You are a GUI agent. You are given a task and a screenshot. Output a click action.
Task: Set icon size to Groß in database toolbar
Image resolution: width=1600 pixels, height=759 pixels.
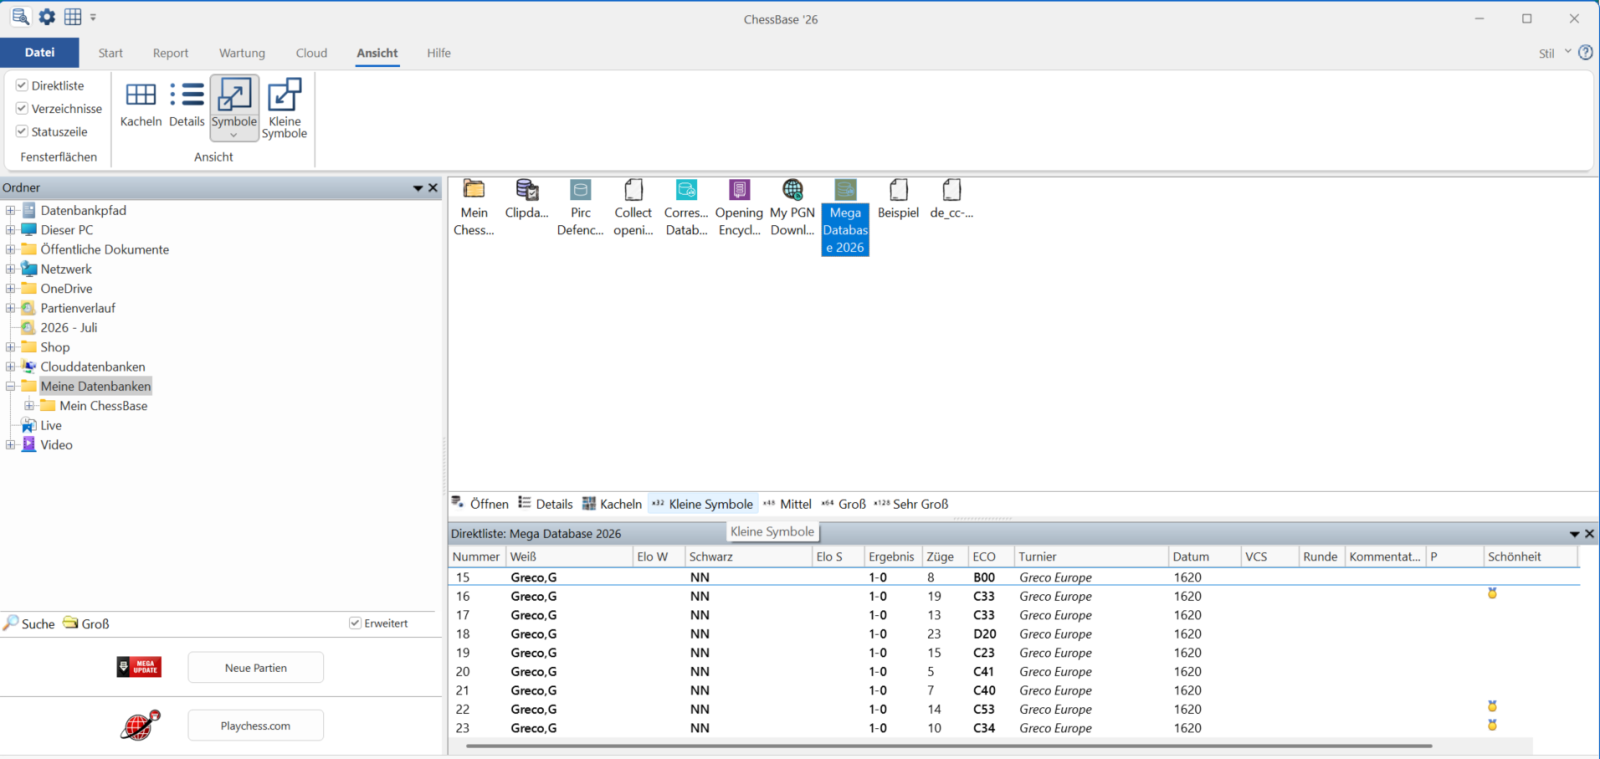[x=843, y=504]
